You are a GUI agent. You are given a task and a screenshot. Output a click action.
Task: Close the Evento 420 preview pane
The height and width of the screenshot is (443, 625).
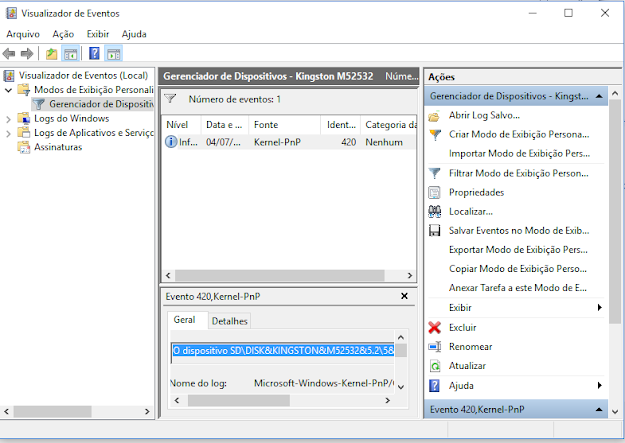(404, 296)
